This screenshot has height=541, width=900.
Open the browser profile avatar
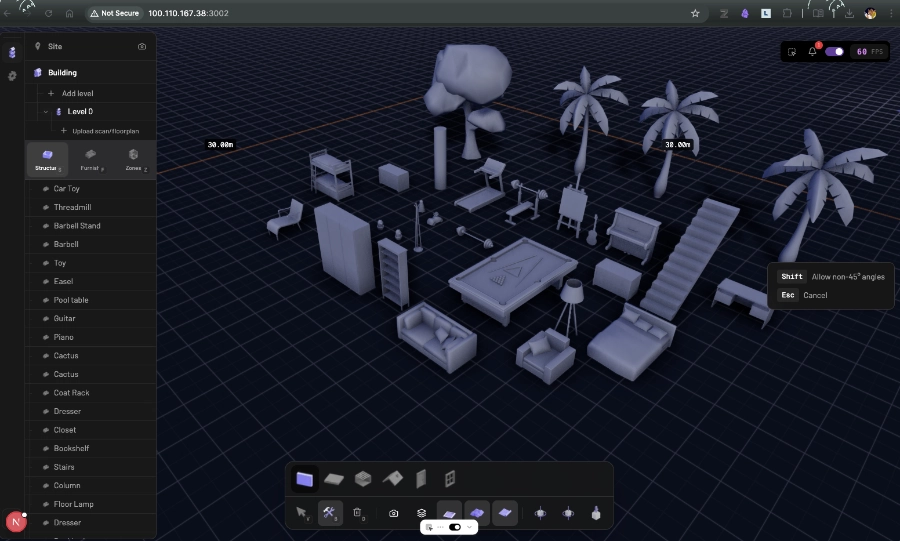[x=871, y=13]
